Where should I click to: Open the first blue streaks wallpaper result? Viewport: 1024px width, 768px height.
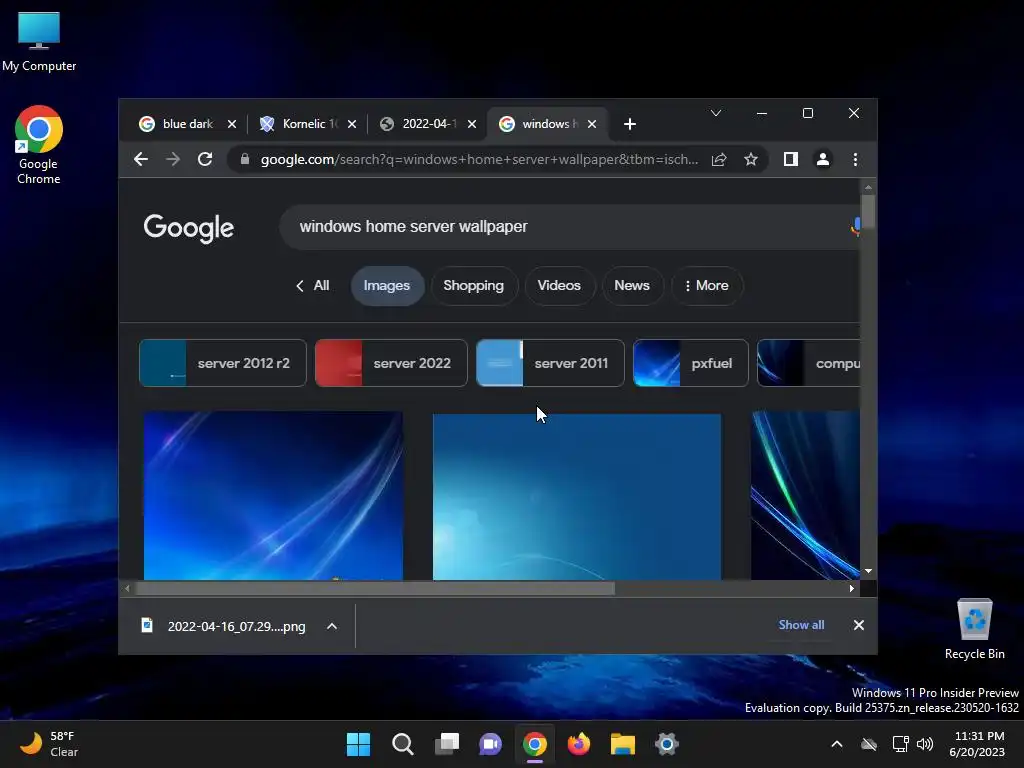tap(273, 496)
